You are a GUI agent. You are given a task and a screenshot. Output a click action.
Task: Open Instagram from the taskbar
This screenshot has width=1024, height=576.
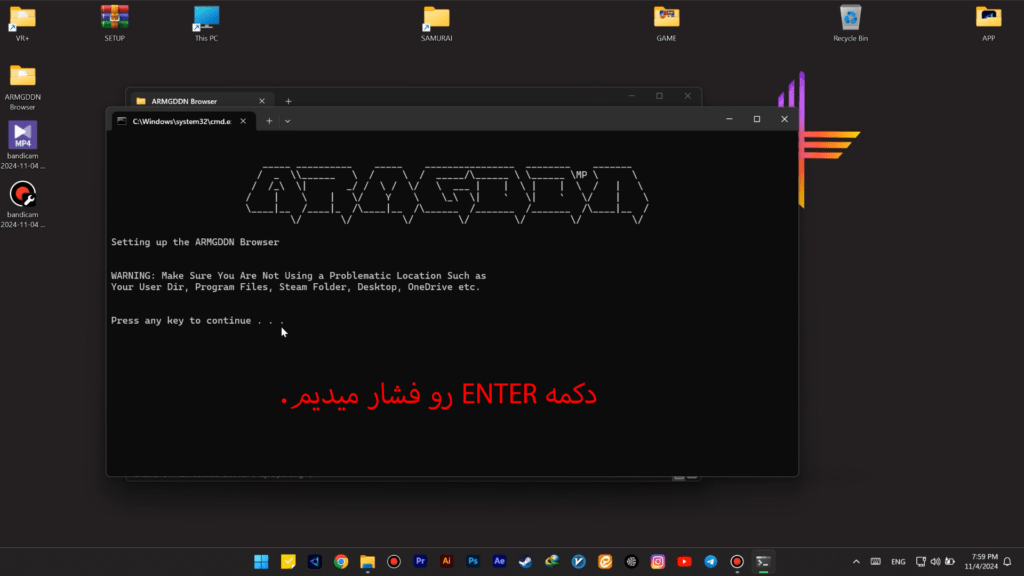coord(658,562)
